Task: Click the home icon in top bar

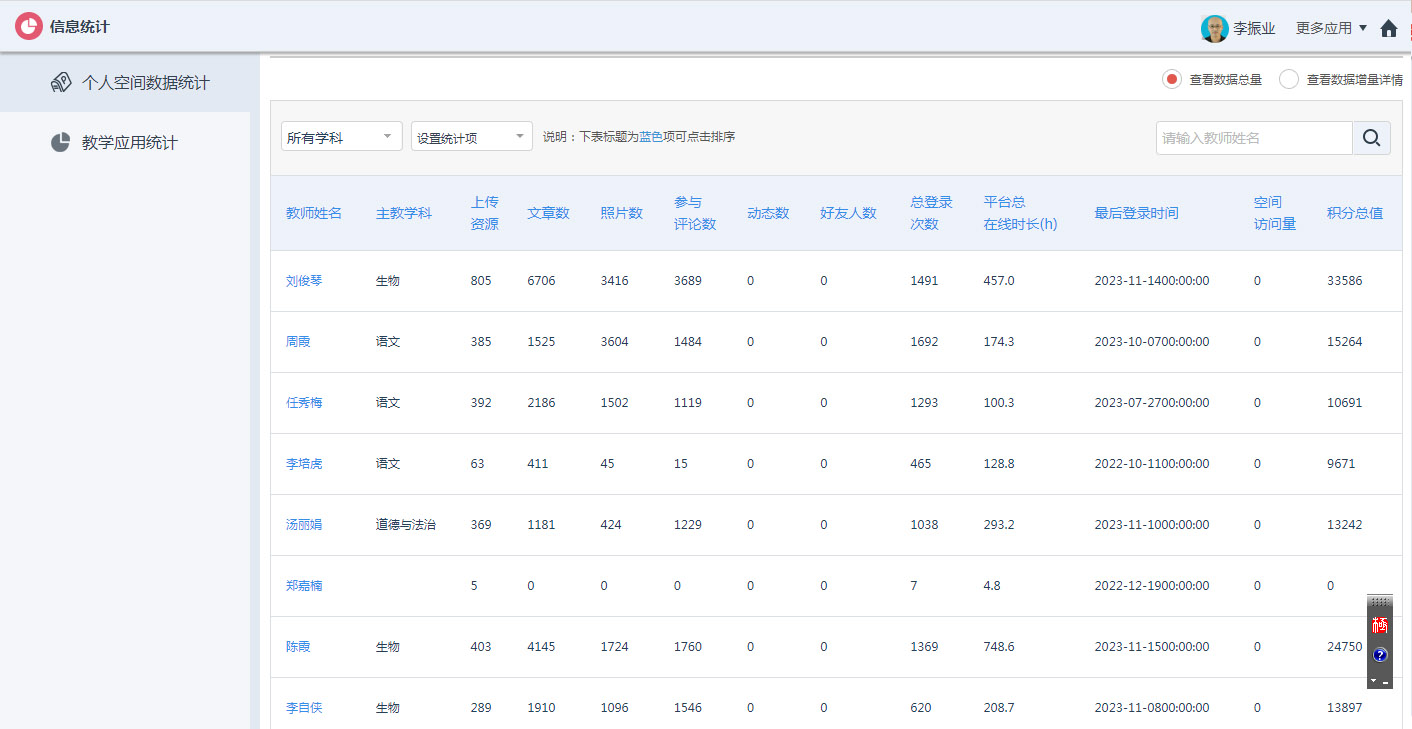Action: (x=1389, y=27)
